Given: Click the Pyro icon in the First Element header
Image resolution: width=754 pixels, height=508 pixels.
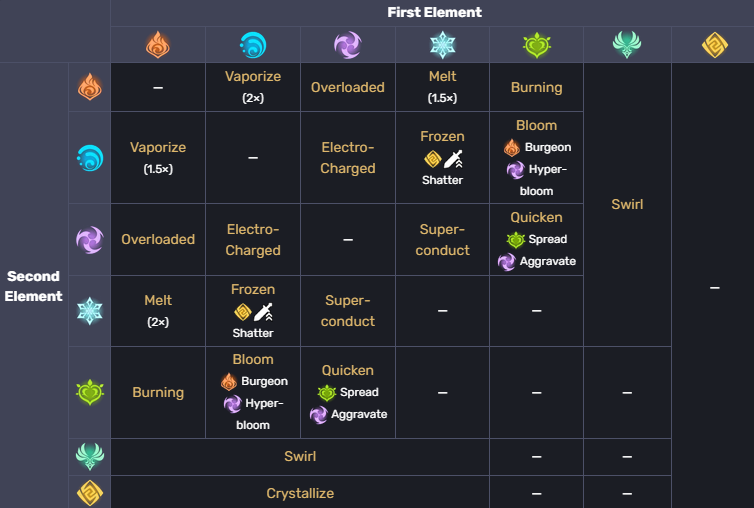Looking at the screenshot, I should click(158, 45).
